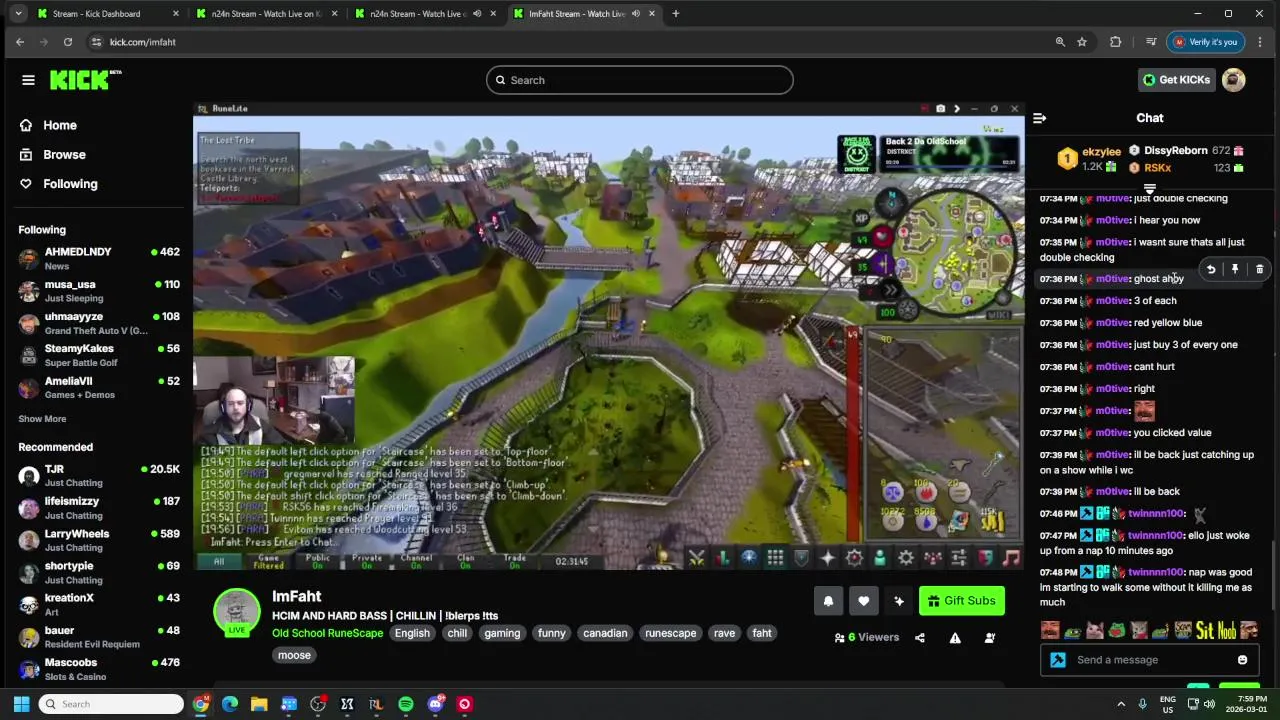Open the emoji picker in chat

point(1242,660)
